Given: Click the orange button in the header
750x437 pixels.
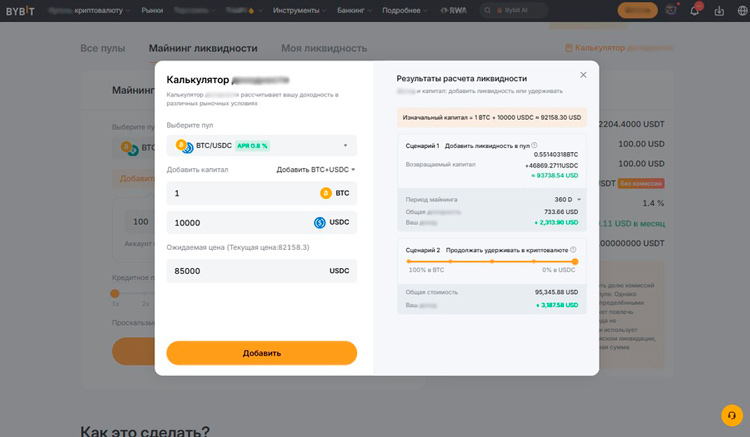Looking at the screenshot, I should tap(637, 10).
